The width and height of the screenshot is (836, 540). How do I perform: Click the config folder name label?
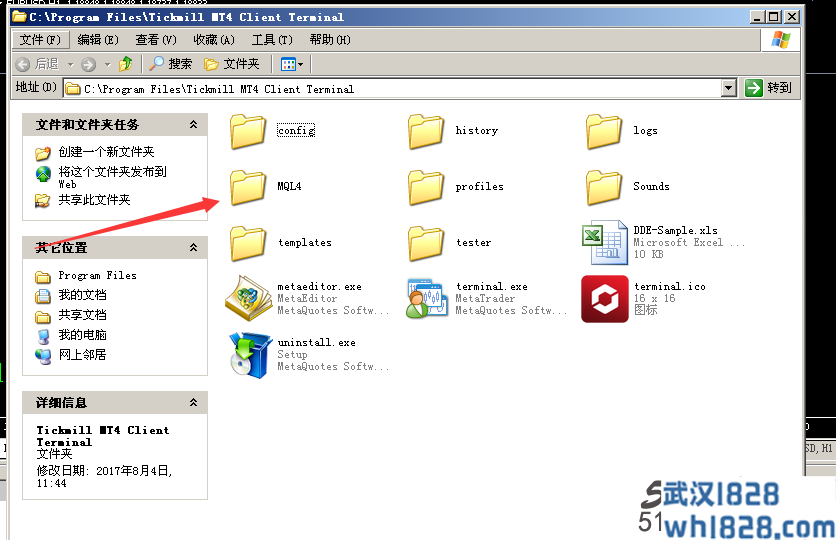click(296, 131)
